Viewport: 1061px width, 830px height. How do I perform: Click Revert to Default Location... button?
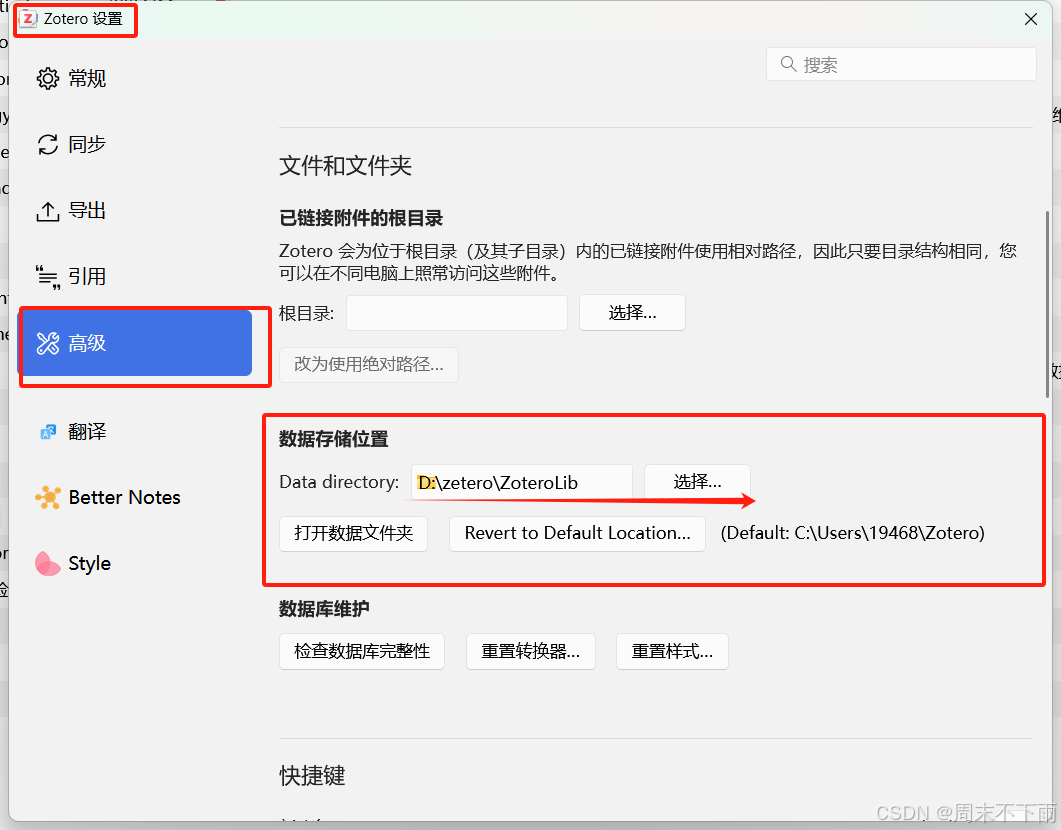(577, 534)
